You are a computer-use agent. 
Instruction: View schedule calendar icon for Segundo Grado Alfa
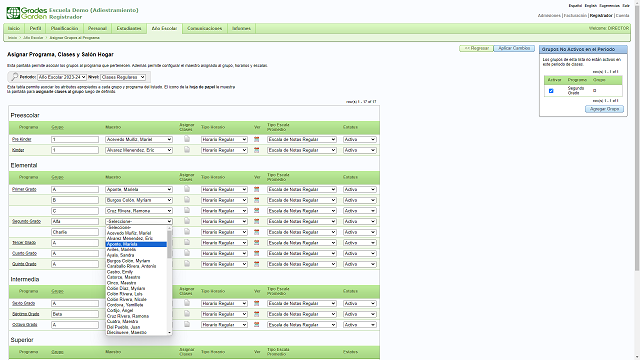256,221
